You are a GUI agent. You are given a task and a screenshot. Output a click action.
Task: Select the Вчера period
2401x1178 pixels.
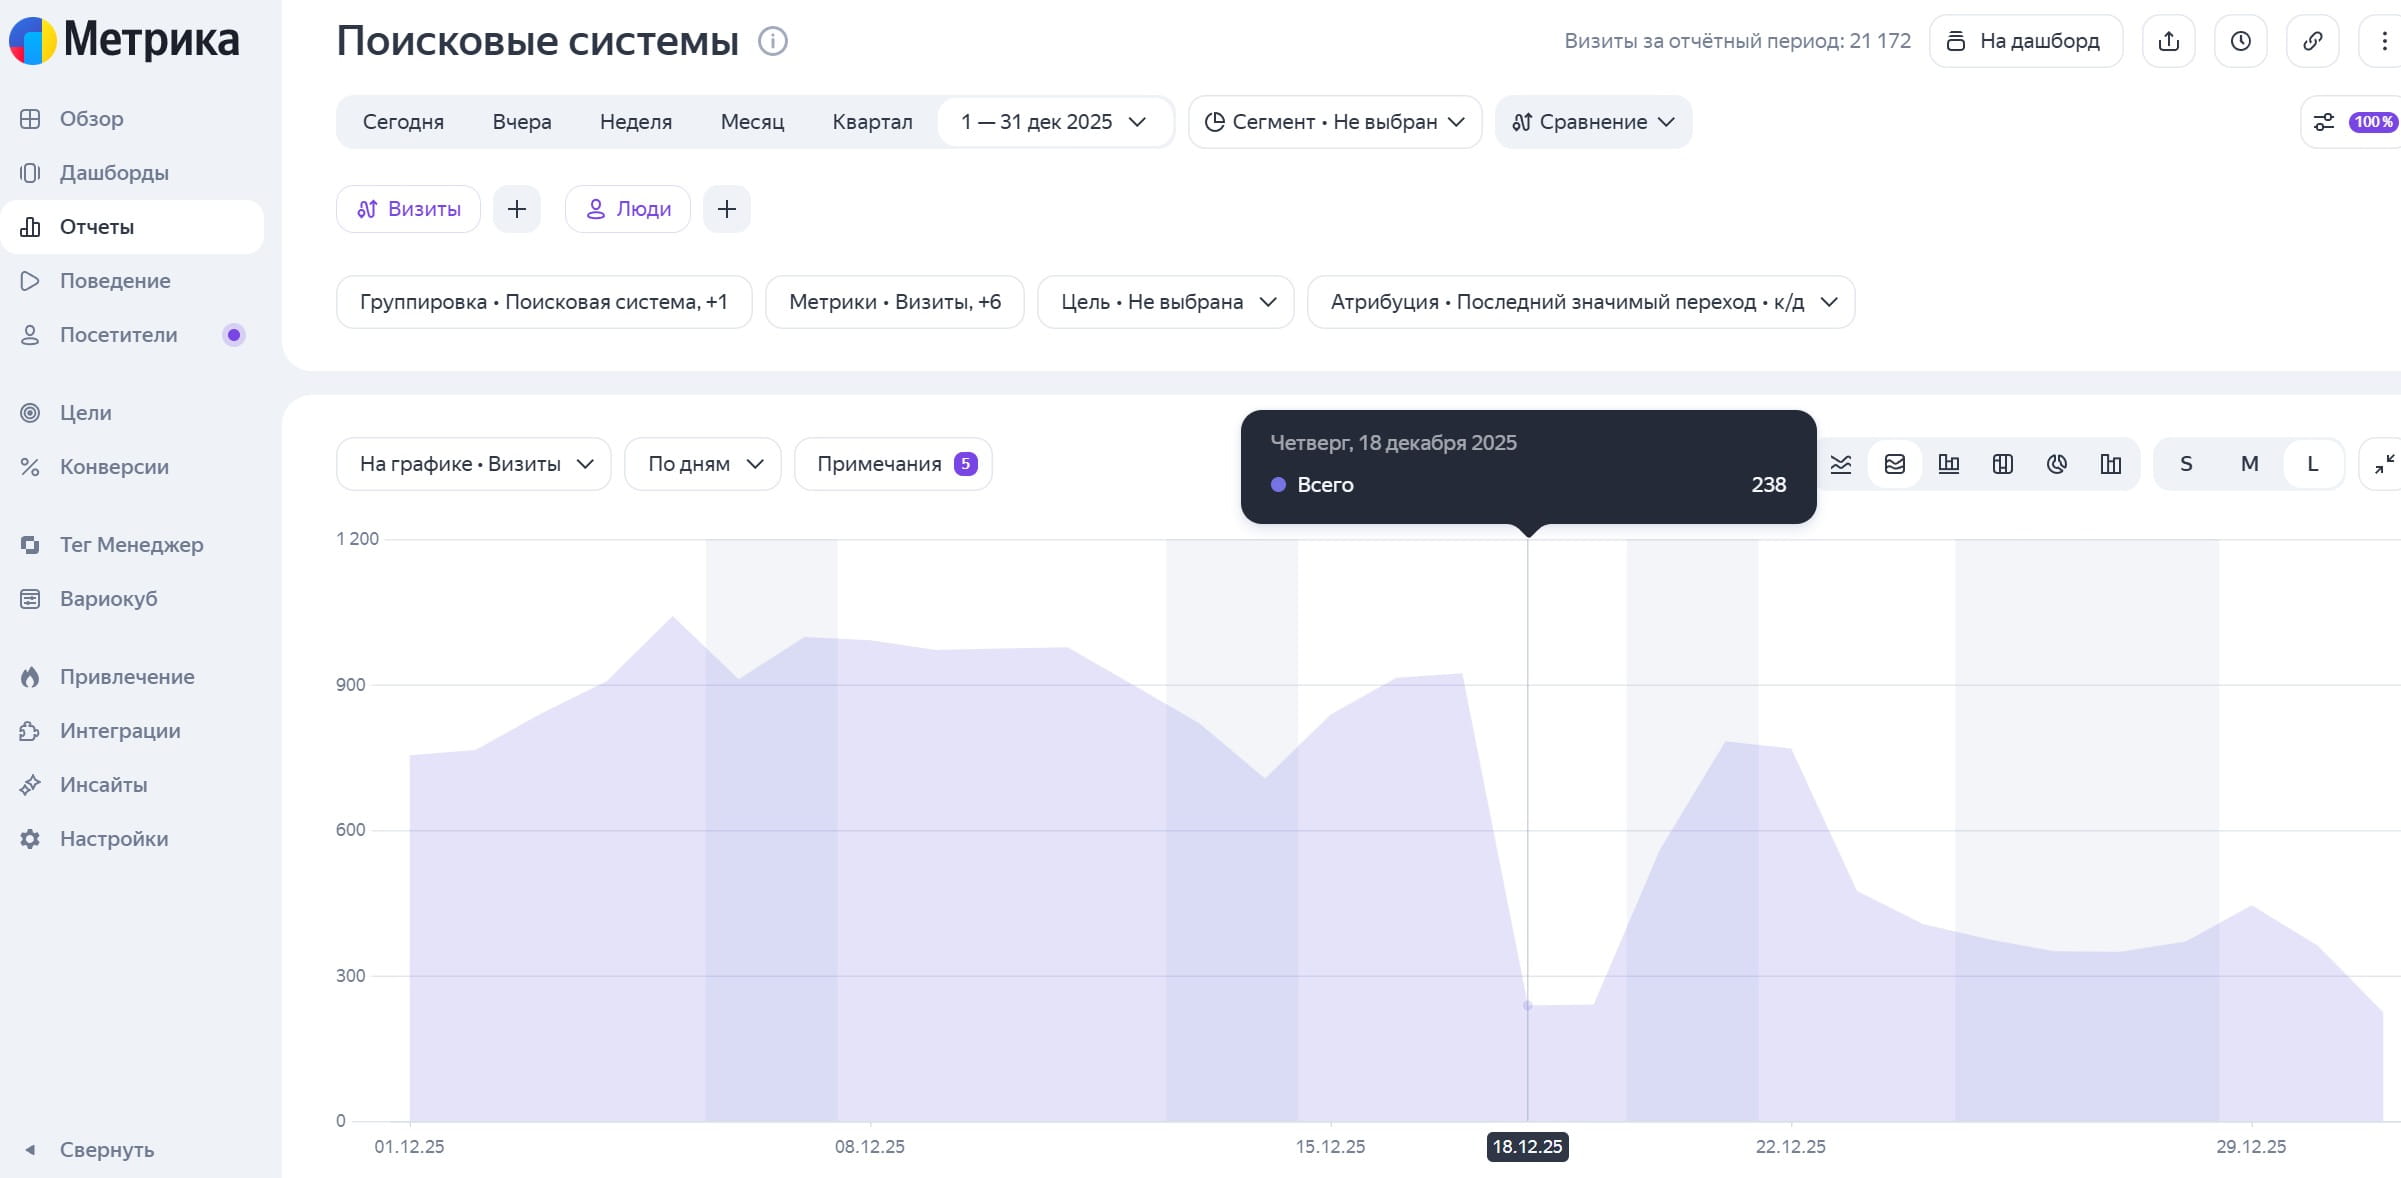(522, 122)
